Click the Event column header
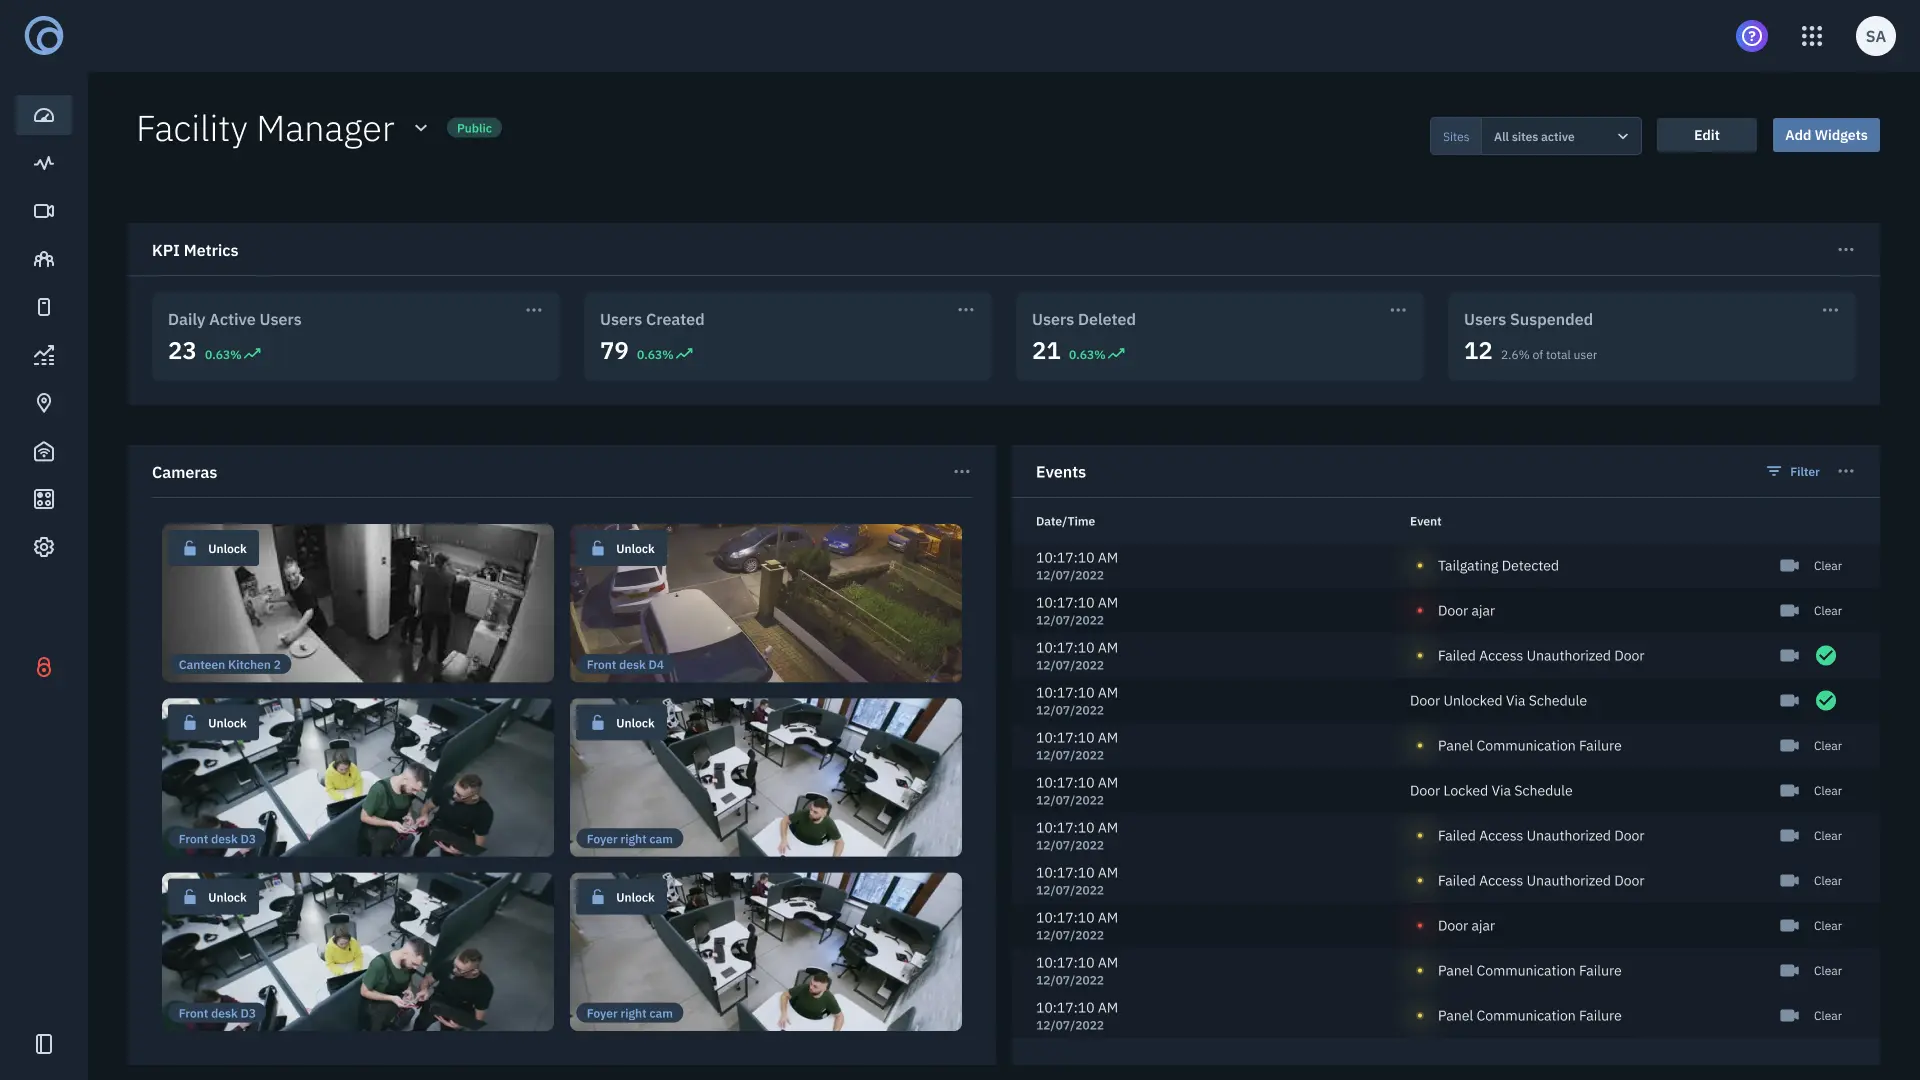 coord(1425,521)
